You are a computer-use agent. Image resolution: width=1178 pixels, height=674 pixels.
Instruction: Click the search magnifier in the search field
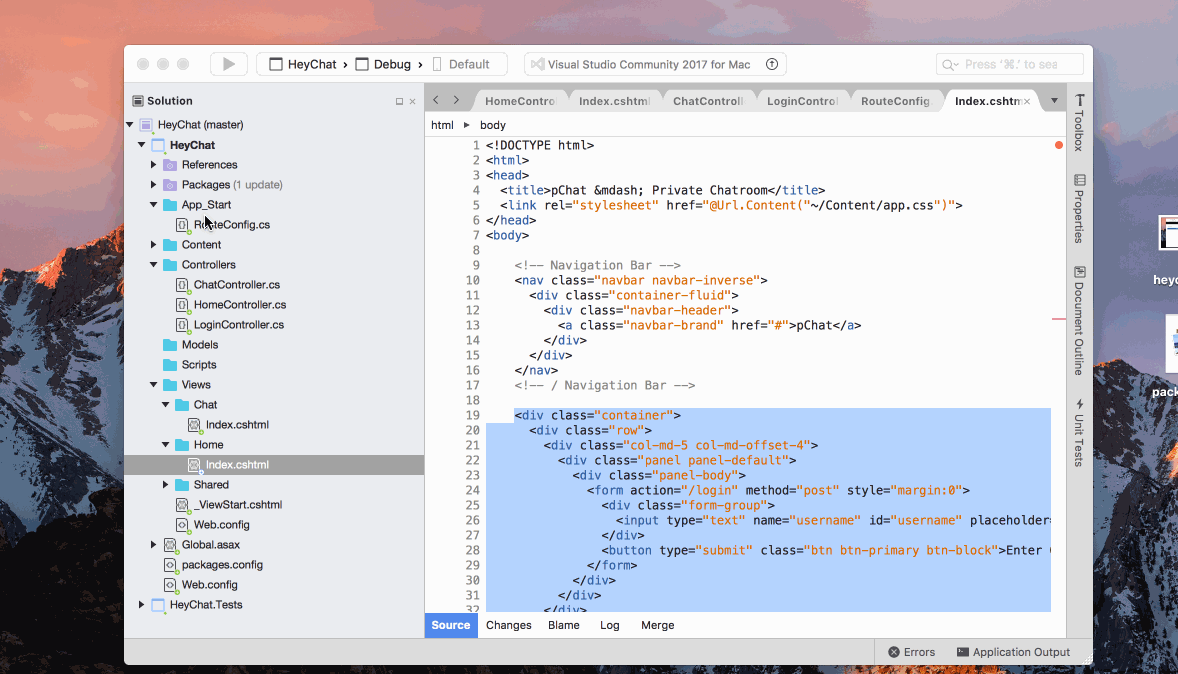point(947,63)
